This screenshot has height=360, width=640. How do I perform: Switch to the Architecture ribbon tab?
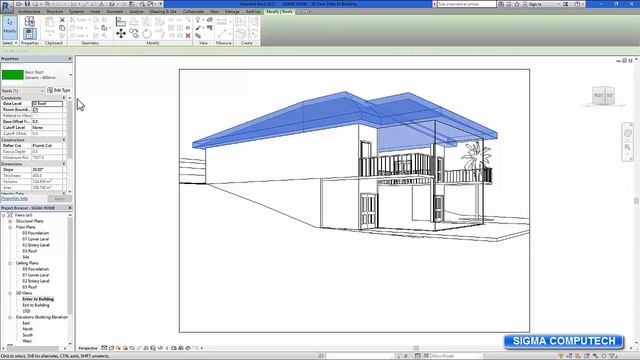[29, 12]
